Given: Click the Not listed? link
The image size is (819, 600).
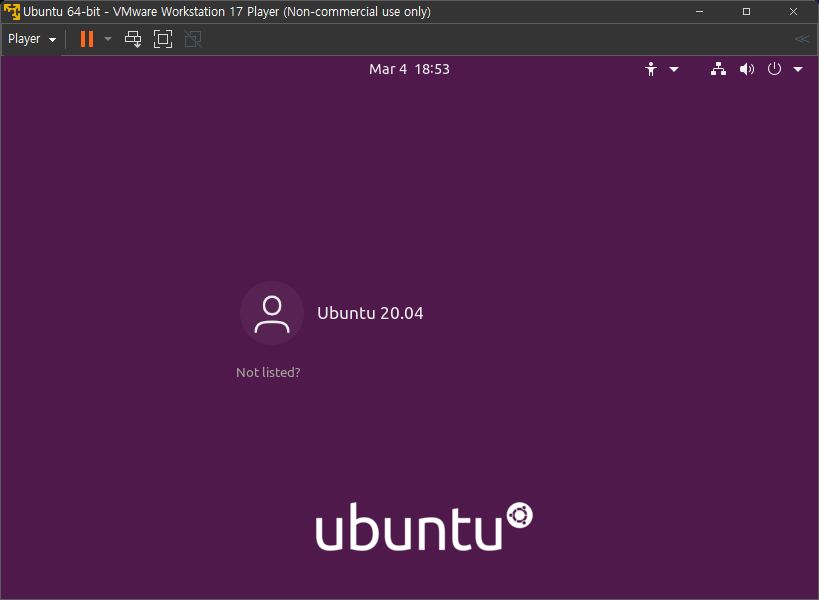Looking at the screenshot, I should [268, 372].
